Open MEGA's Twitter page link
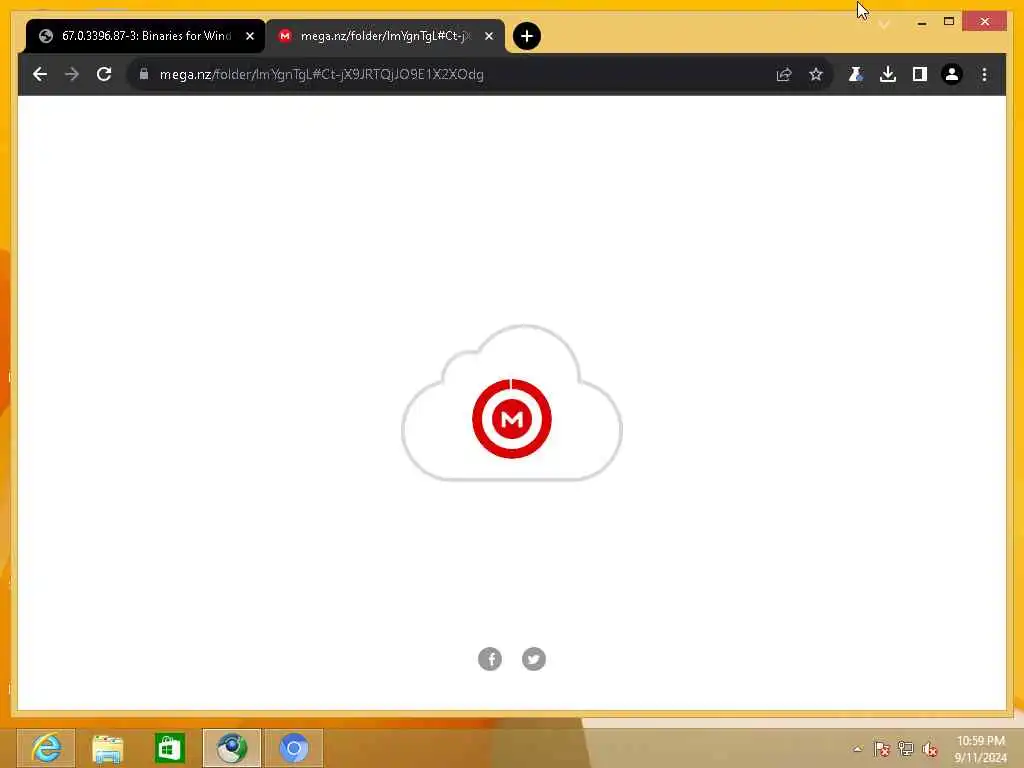Viewport: 1024px width, 768px height. coord(534,659)
